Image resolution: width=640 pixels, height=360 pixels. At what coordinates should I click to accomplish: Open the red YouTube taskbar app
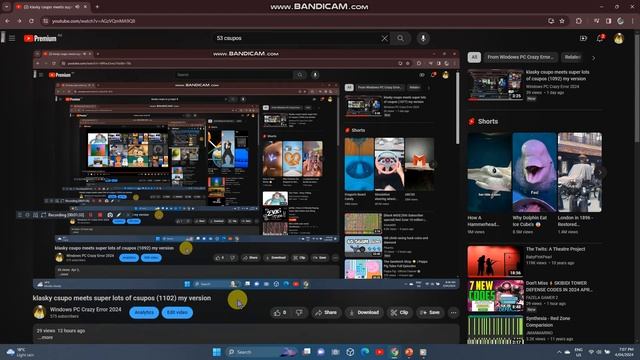380,352
